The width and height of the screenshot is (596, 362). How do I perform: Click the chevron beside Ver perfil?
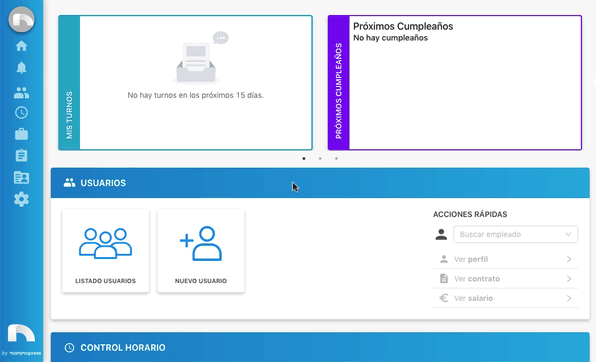(x=569, y=259)
